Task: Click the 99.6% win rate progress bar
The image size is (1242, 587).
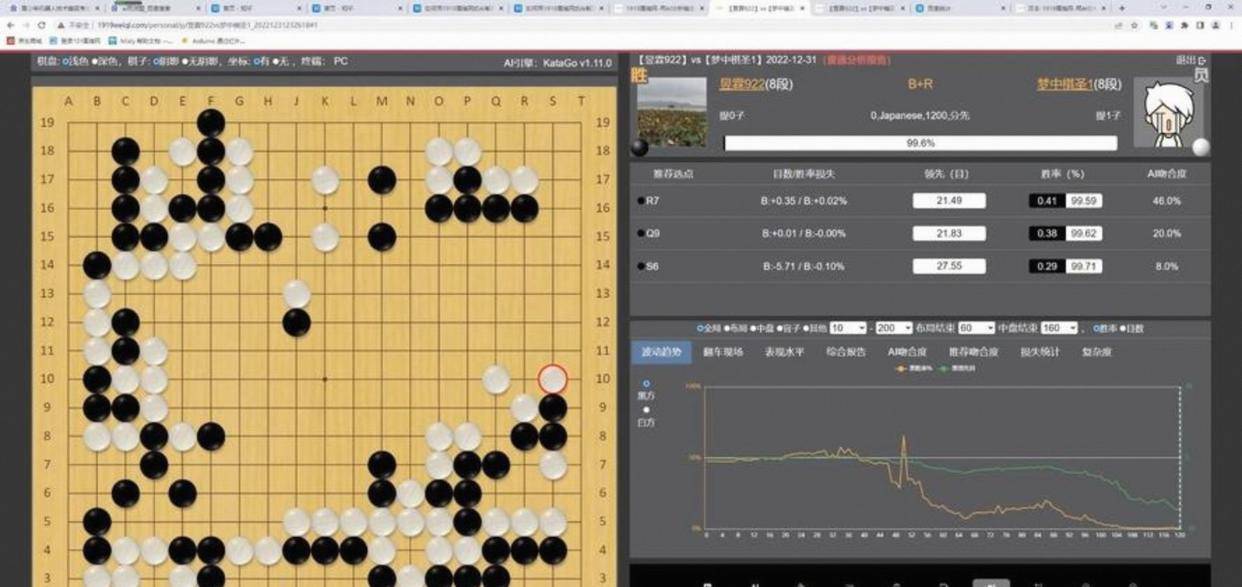Action: [920, 143]
